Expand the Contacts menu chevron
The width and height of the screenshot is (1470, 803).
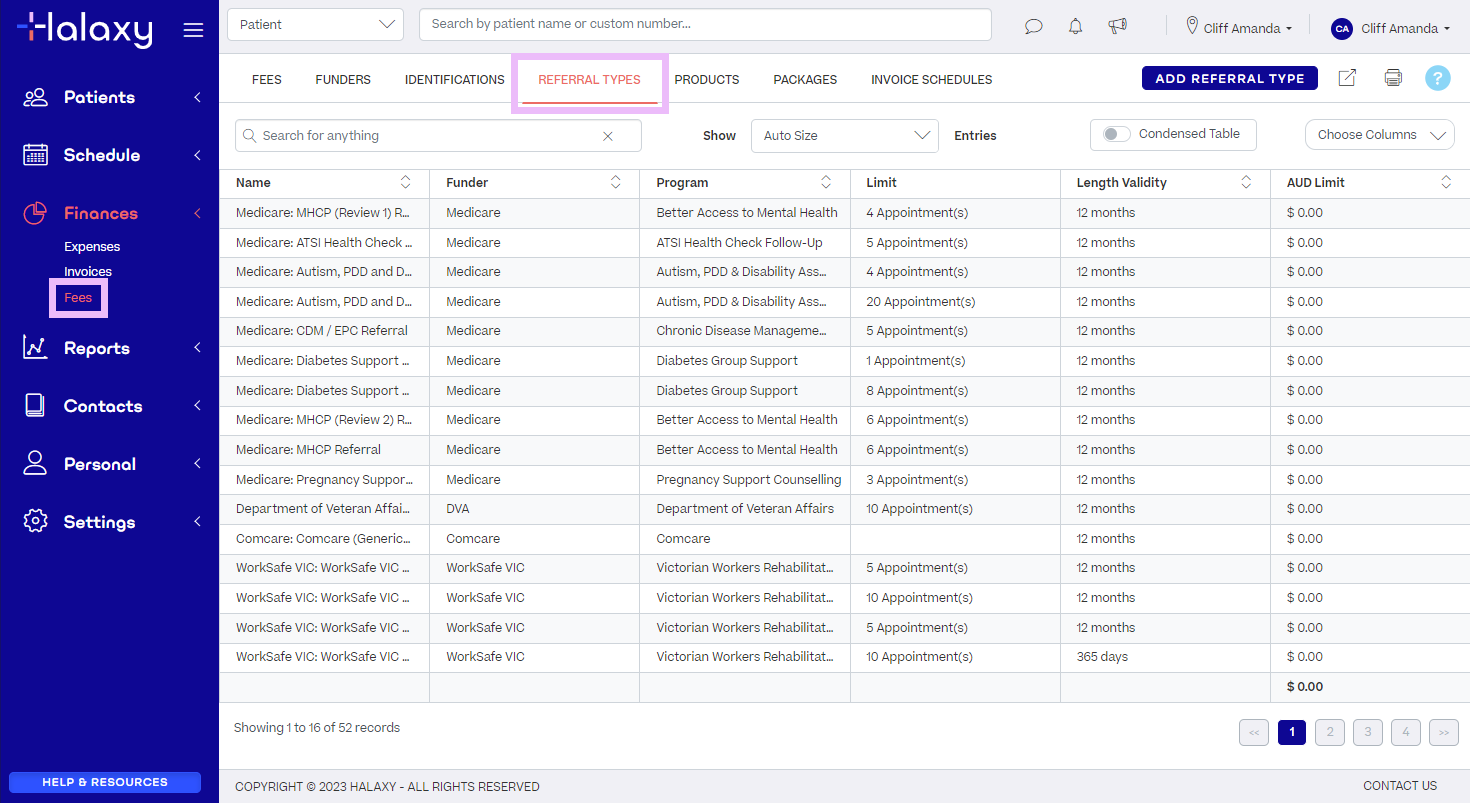(x=197, y=406)
